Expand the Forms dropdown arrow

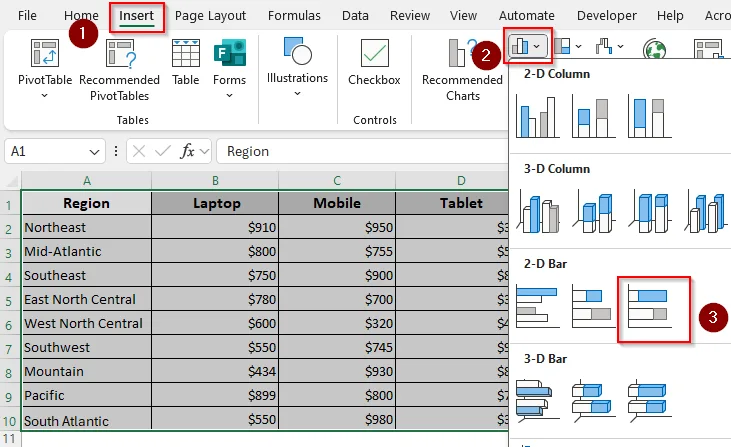229,96
